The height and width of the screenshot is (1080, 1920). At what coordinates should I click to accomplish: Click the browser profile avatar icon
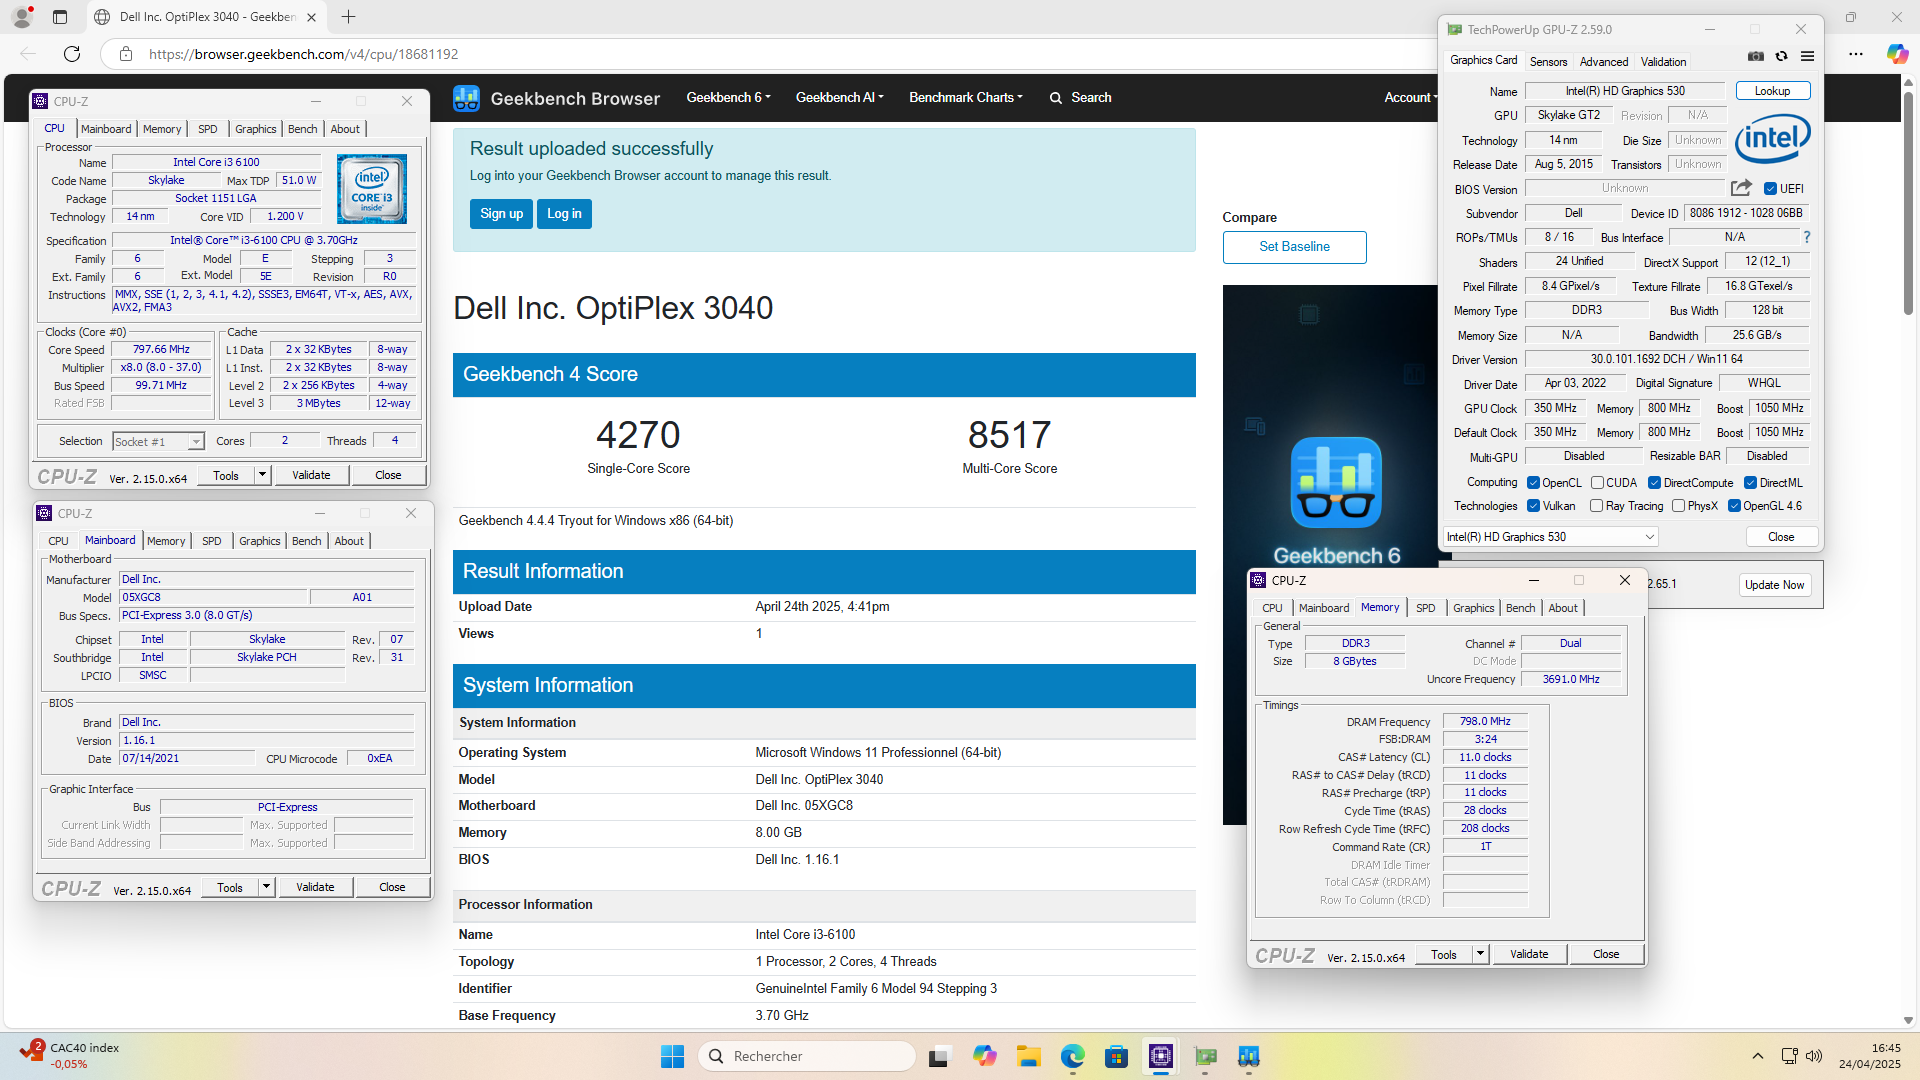[22, 17]
